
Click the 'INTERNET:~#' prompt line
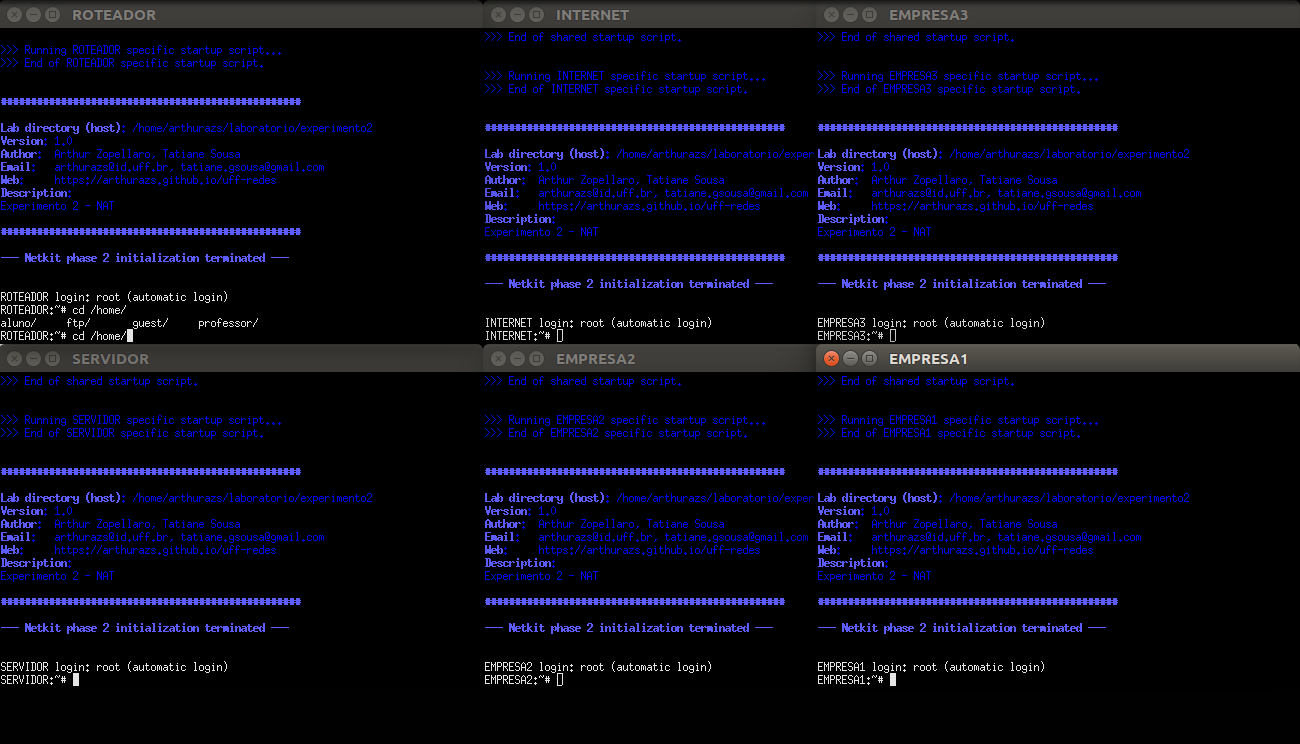[524, 336]
